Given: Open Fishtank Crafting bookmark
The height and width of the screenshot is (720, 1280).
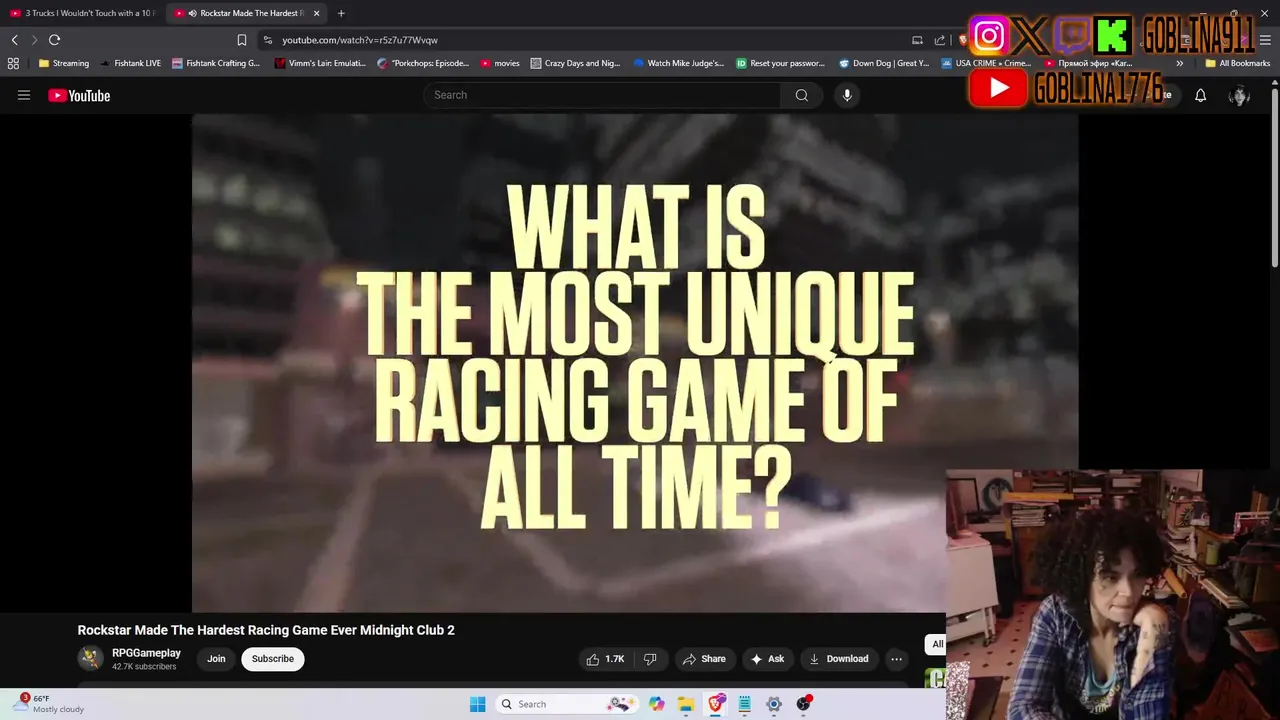Looking at the screenshot, I should pyautogui.click(x=216, y=63).
